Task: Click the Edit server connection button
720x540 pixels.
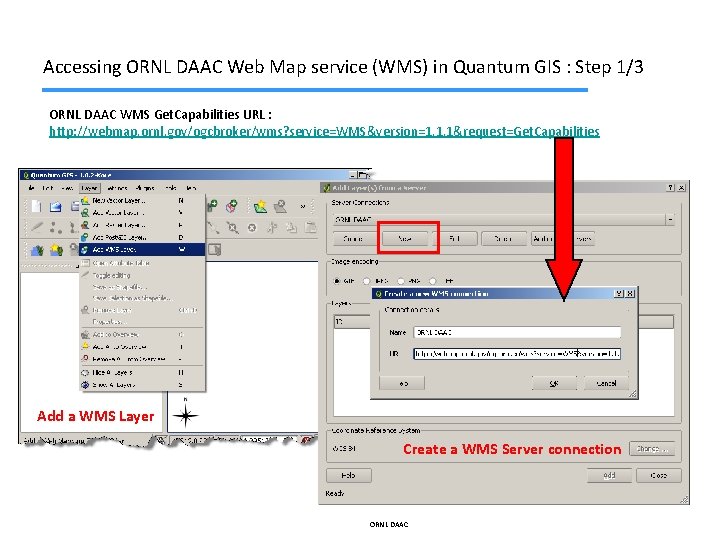Action: (455, 239)
